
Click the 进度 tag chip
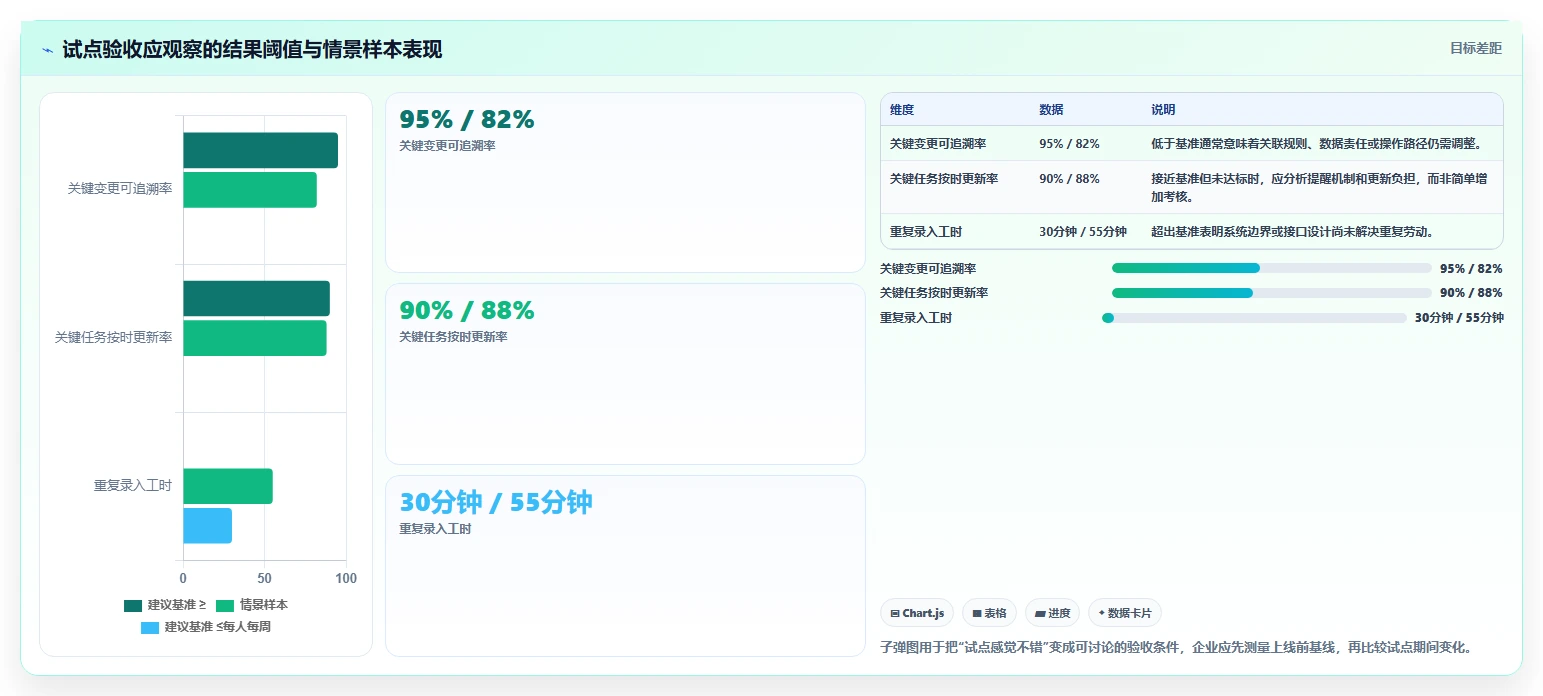point(1052,613)
